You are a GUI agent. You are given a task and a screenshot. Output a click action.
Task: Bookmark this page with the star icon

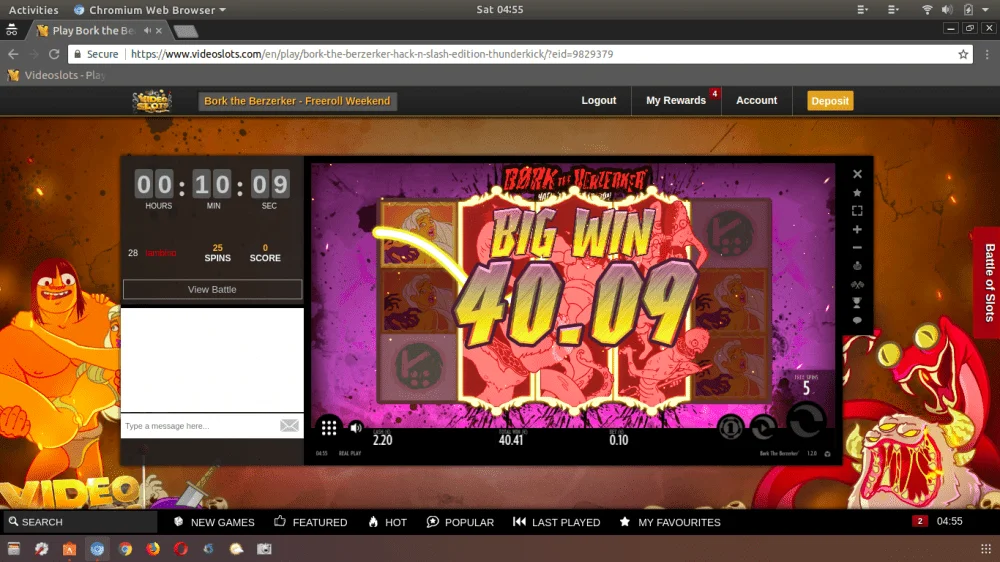tap(963, 54)
